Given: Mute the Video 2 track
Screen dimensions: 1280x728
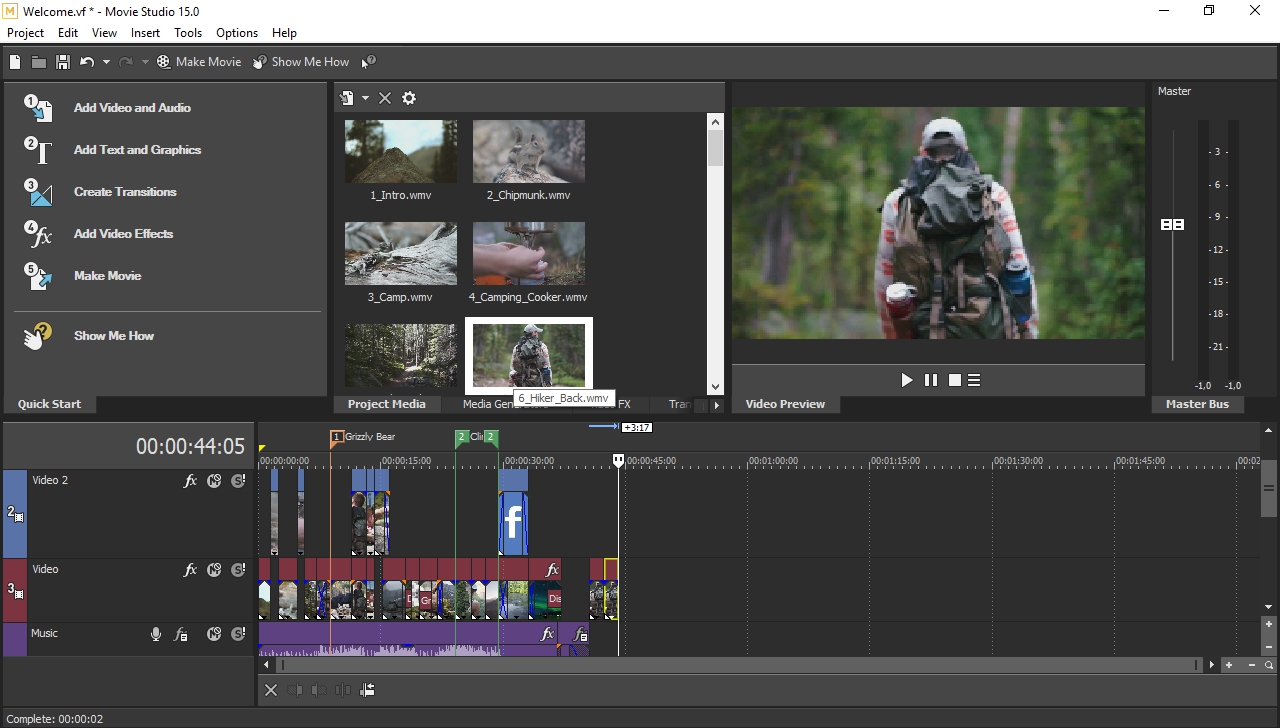Looking at the screenshot, I should tap(214, 481).
